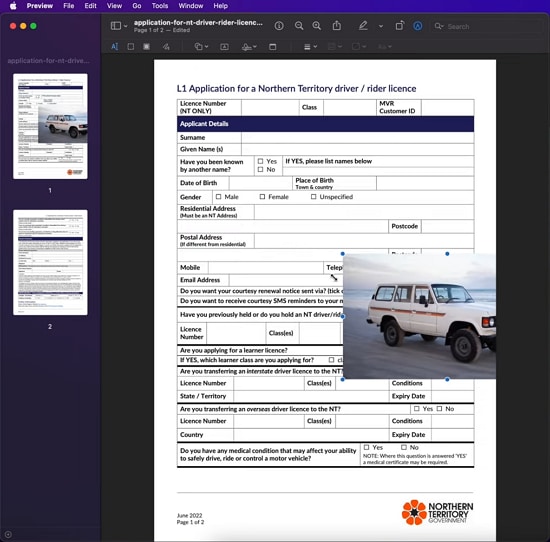This screenshot has width=550, height=542.
Task: Select the Highlight pen icon
Action: [363, 25]
